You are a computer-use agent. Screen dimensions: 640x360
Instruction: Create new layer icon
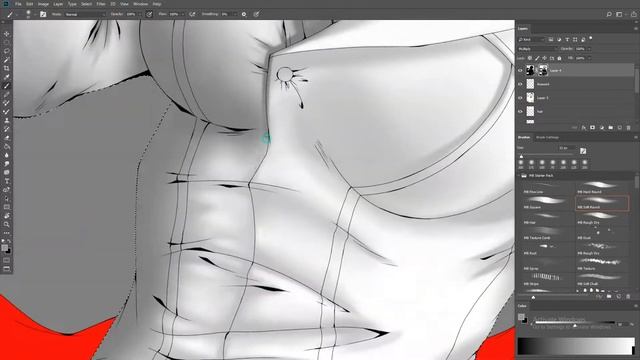pyautogui.click(x=620, y=128)
